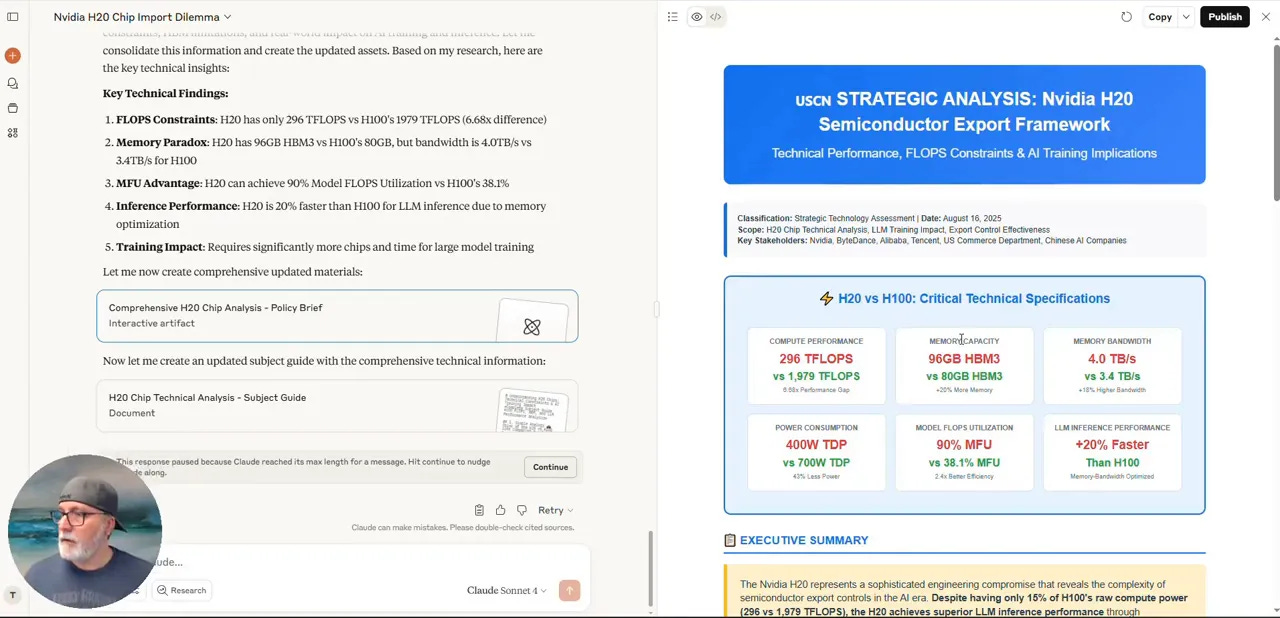Copy the response with the clipboard icon

pos(479,510)
